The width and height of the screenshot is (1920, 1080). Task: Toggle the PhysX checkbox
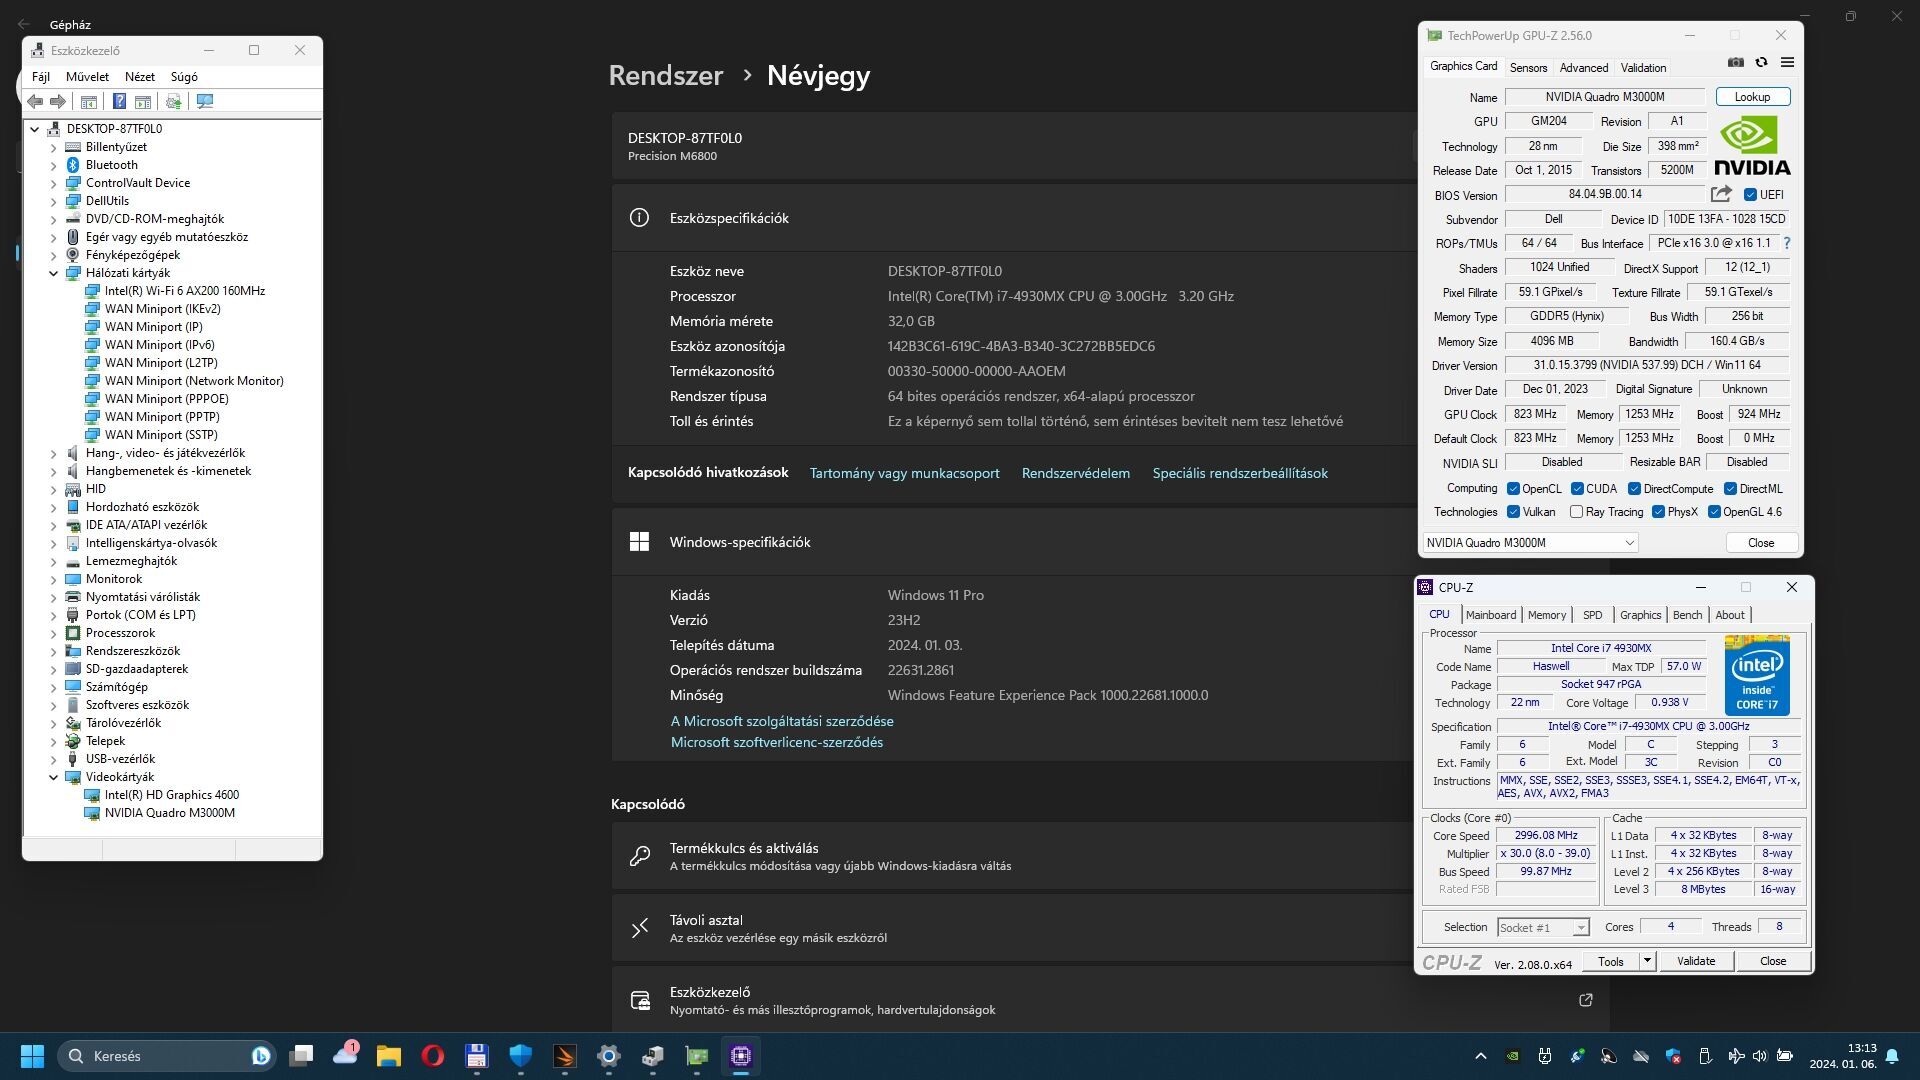tap(1658, 512)
